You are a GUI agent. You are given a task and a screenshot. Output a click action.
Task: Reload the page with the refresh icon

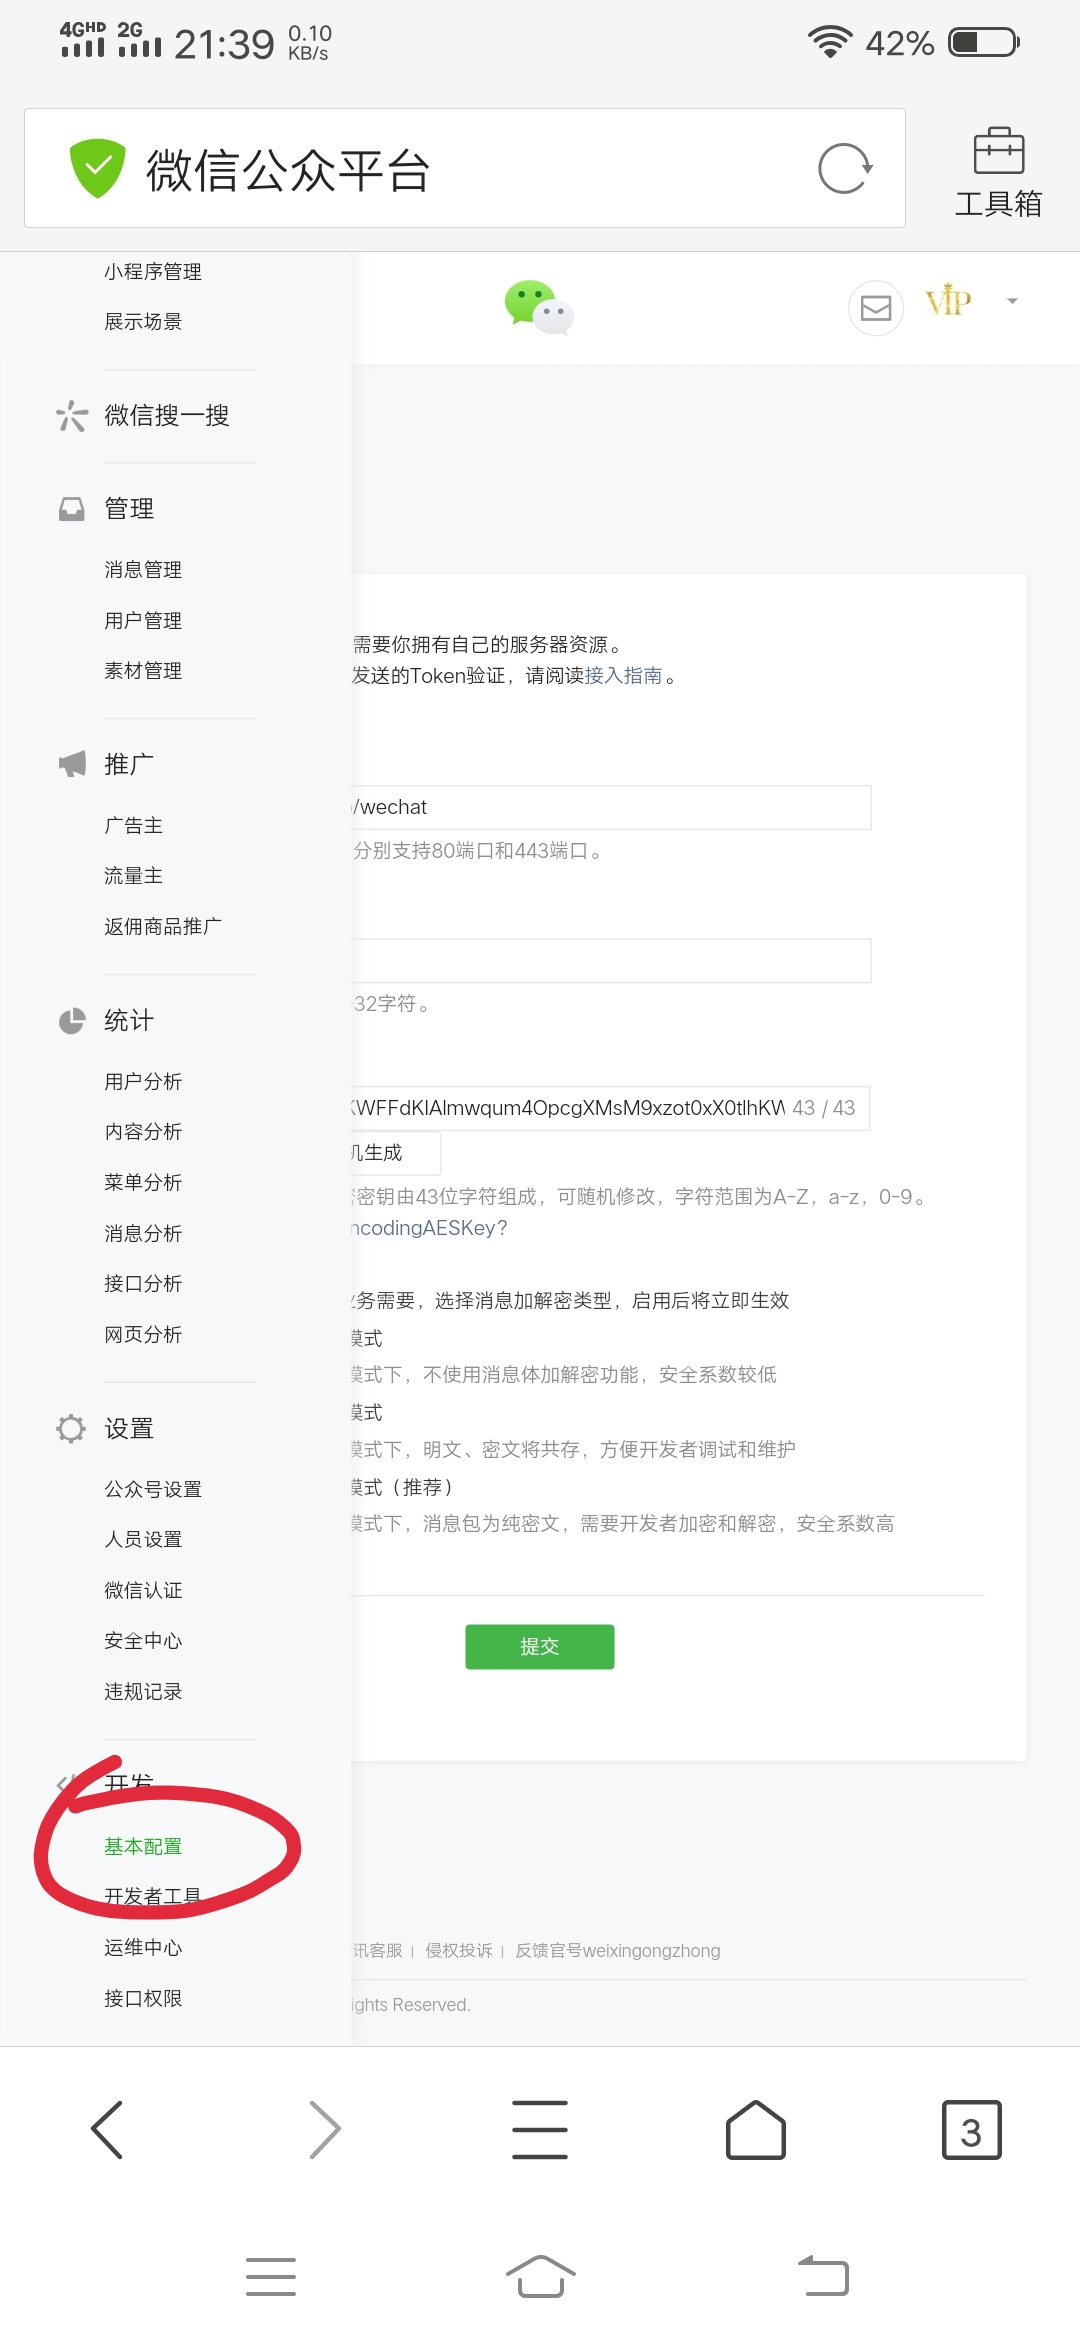pos(845,168)
